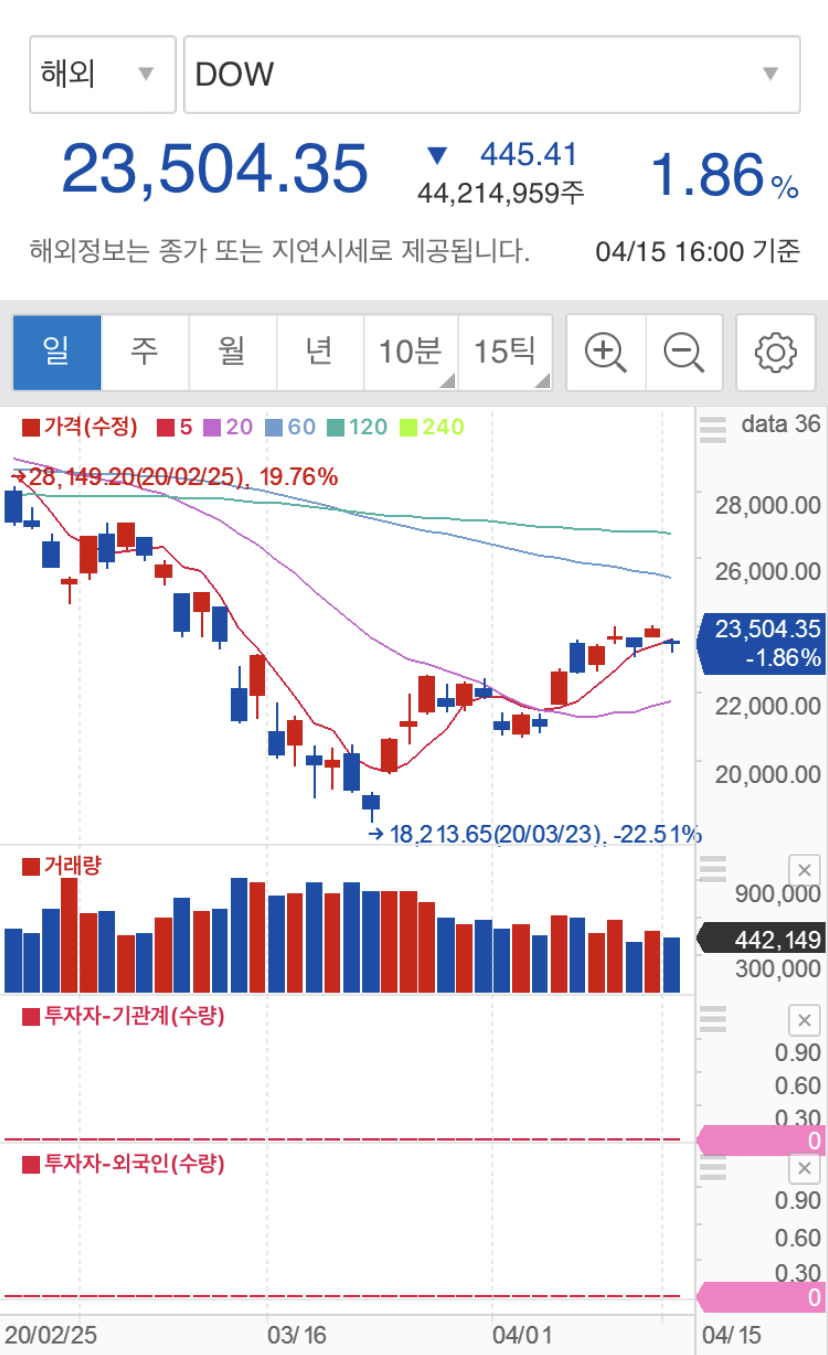Click the 거래량 indicator label
The height and width of the screenshot is (1355, 828).
[x=62, y=866]
